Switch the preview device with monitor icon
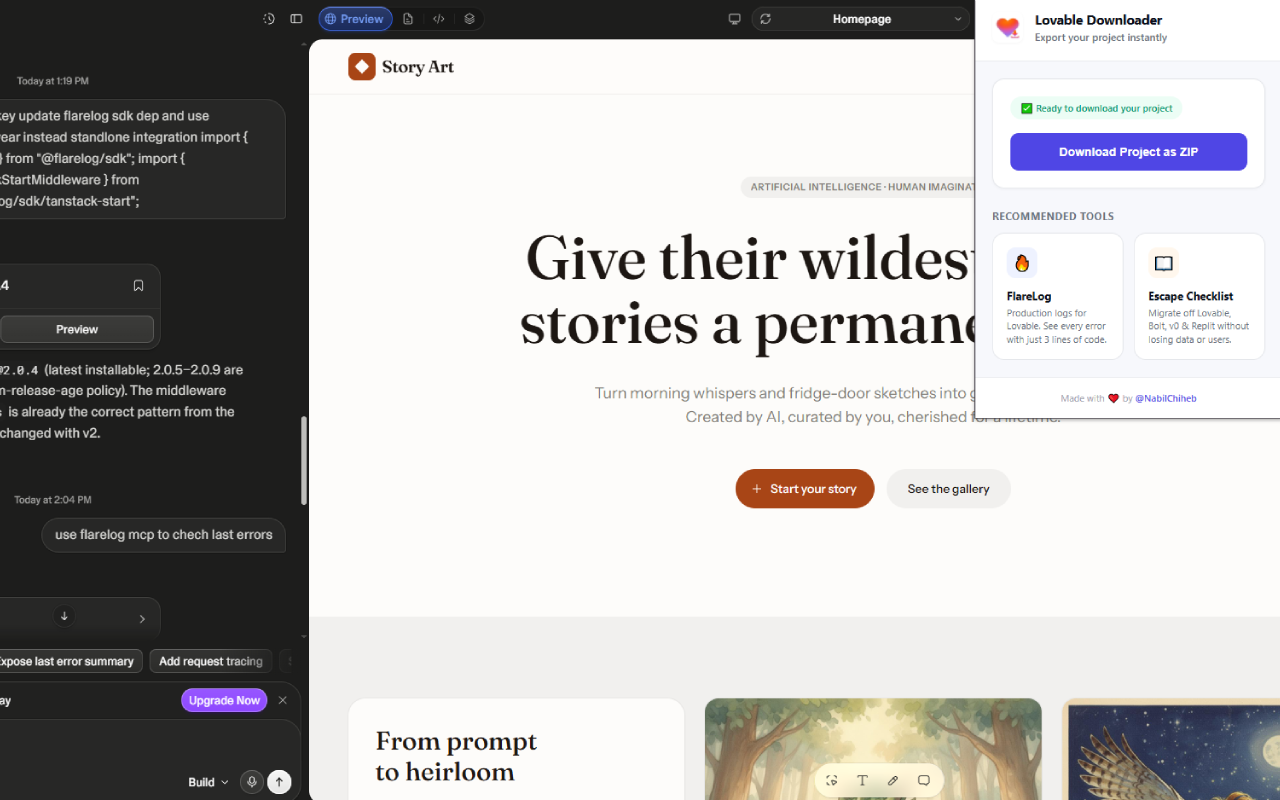 coord(735,19)
